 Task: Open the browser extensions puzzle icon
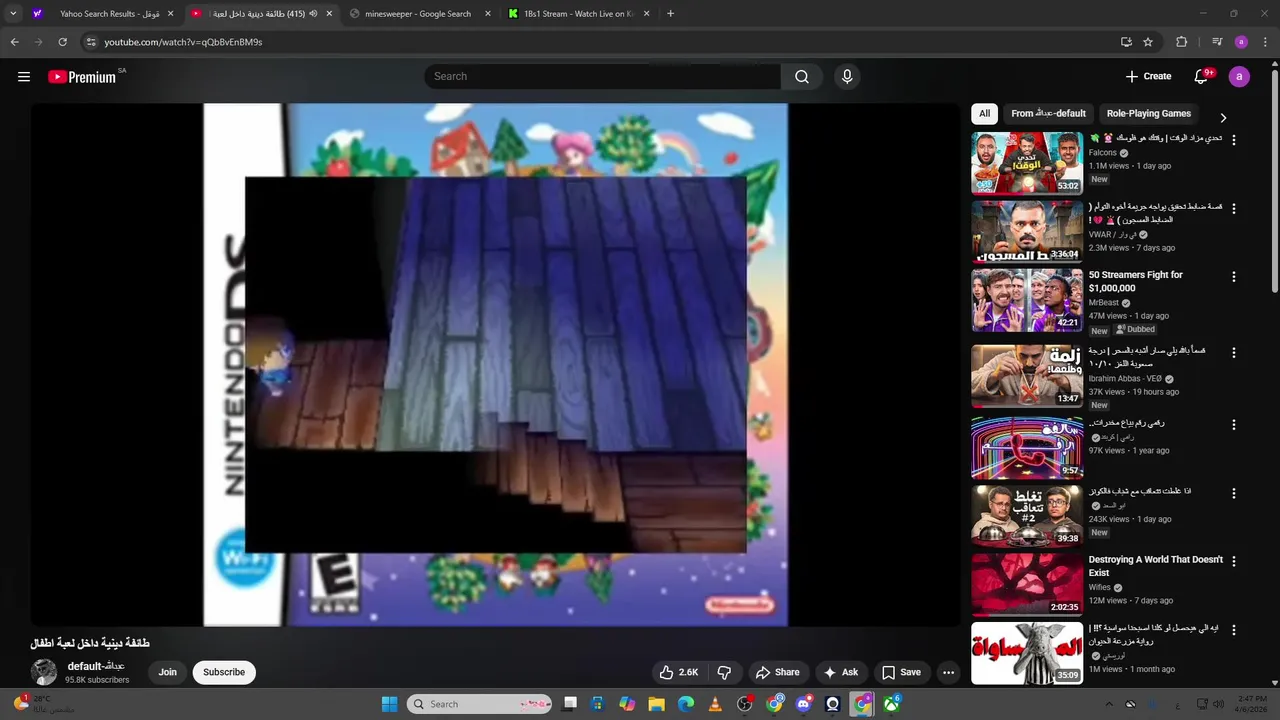point(1181,42)
